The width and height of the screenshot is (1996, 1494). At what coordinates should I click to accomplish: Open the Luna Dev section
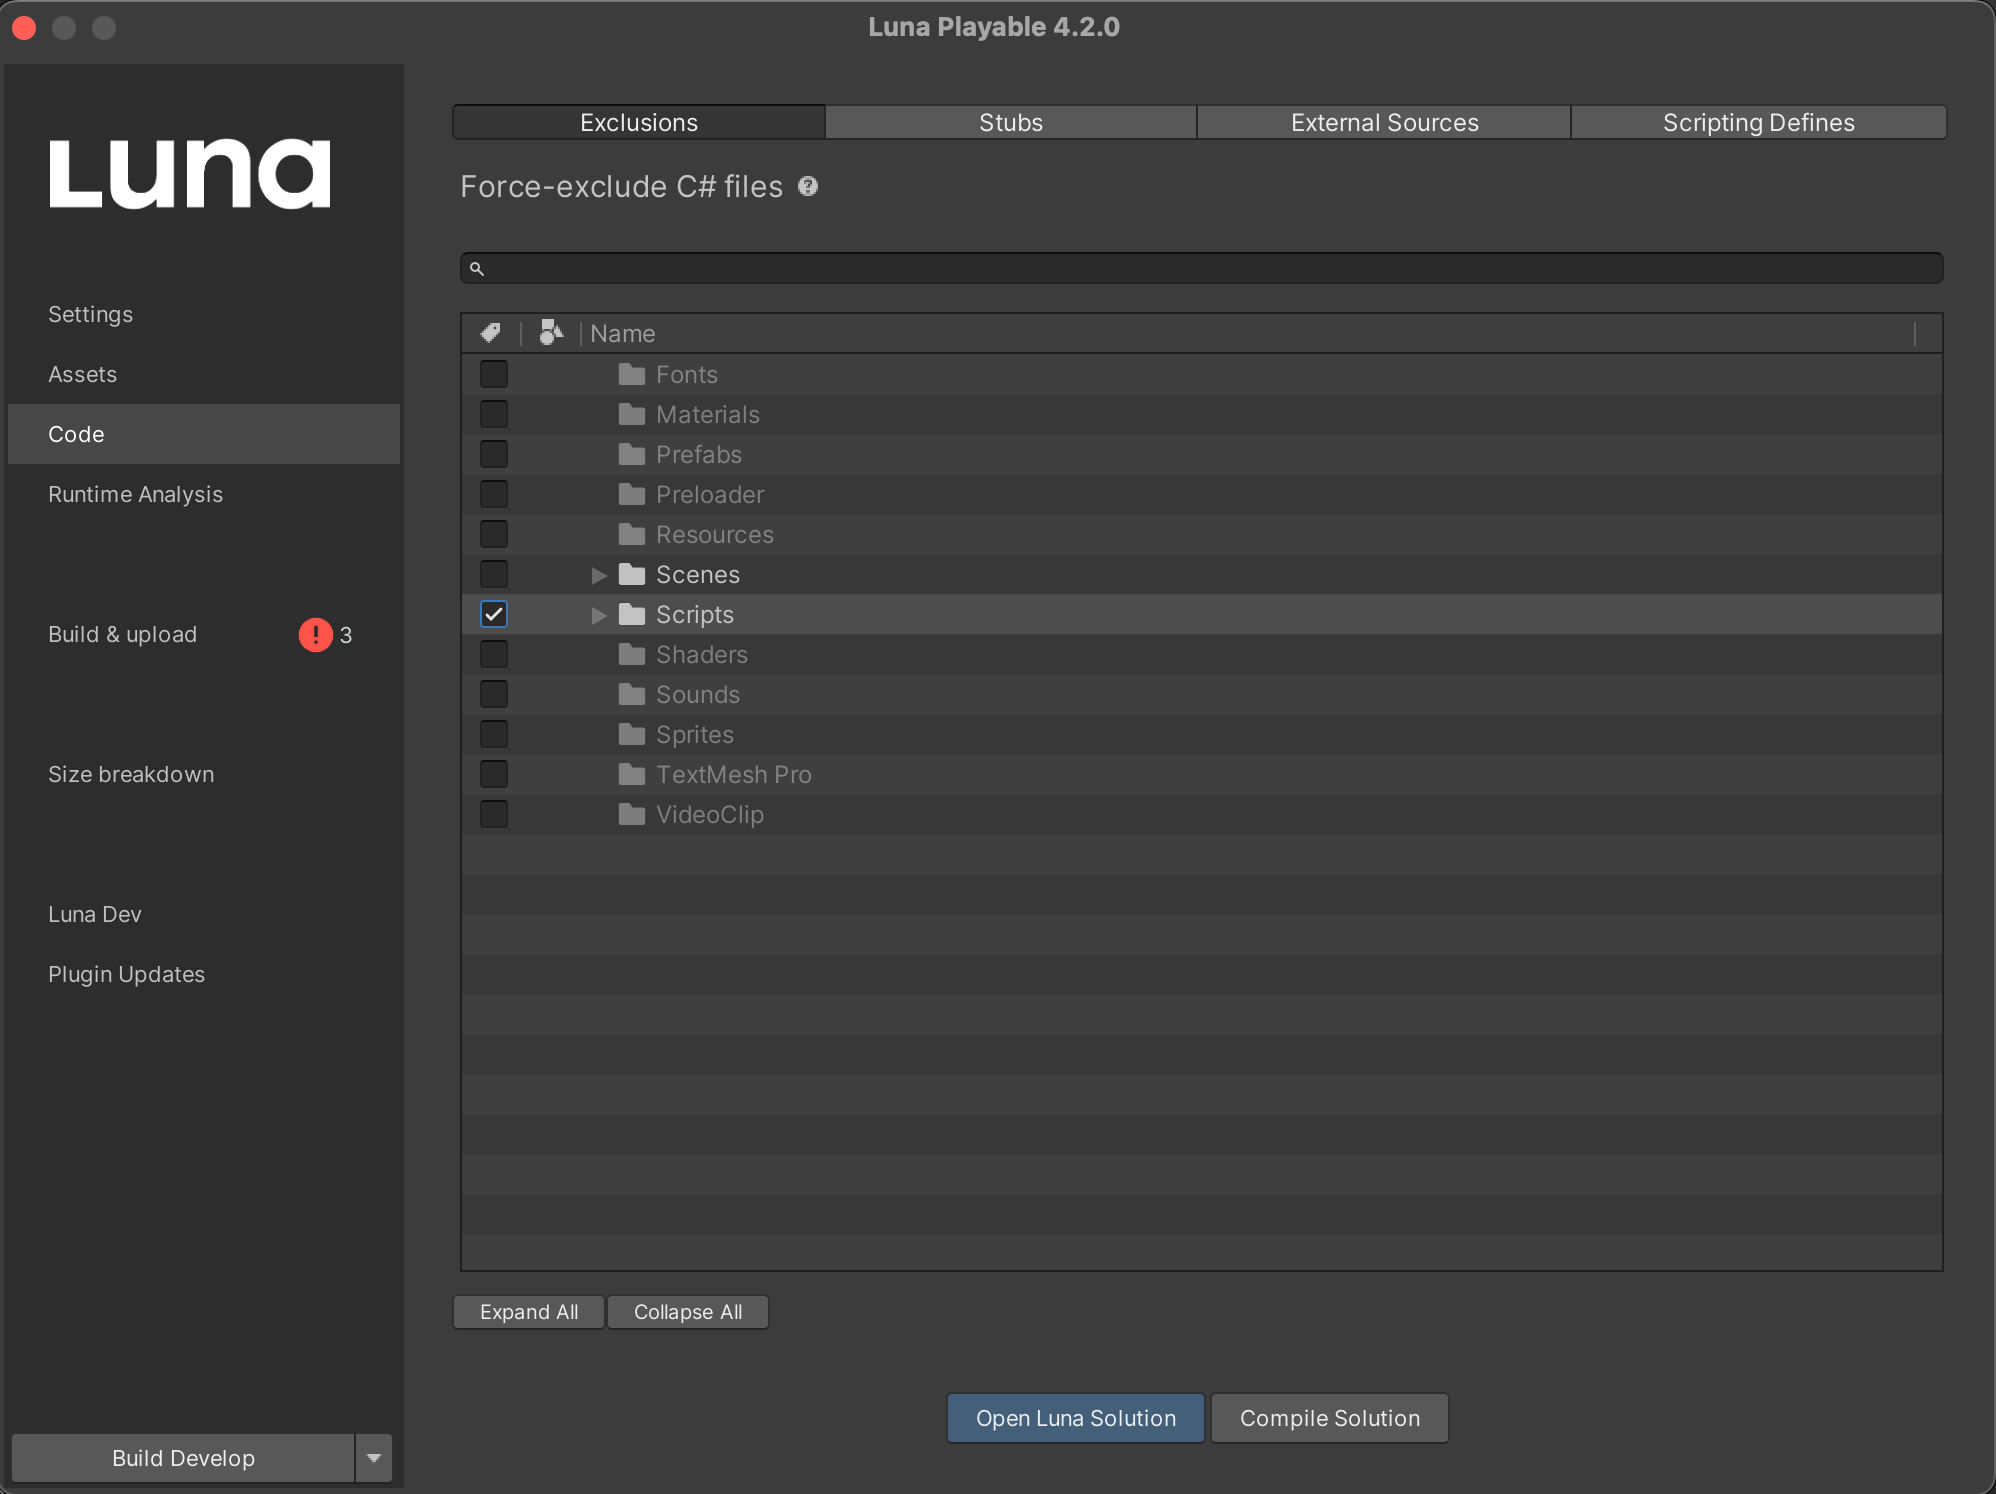click(x=204, y=914)
